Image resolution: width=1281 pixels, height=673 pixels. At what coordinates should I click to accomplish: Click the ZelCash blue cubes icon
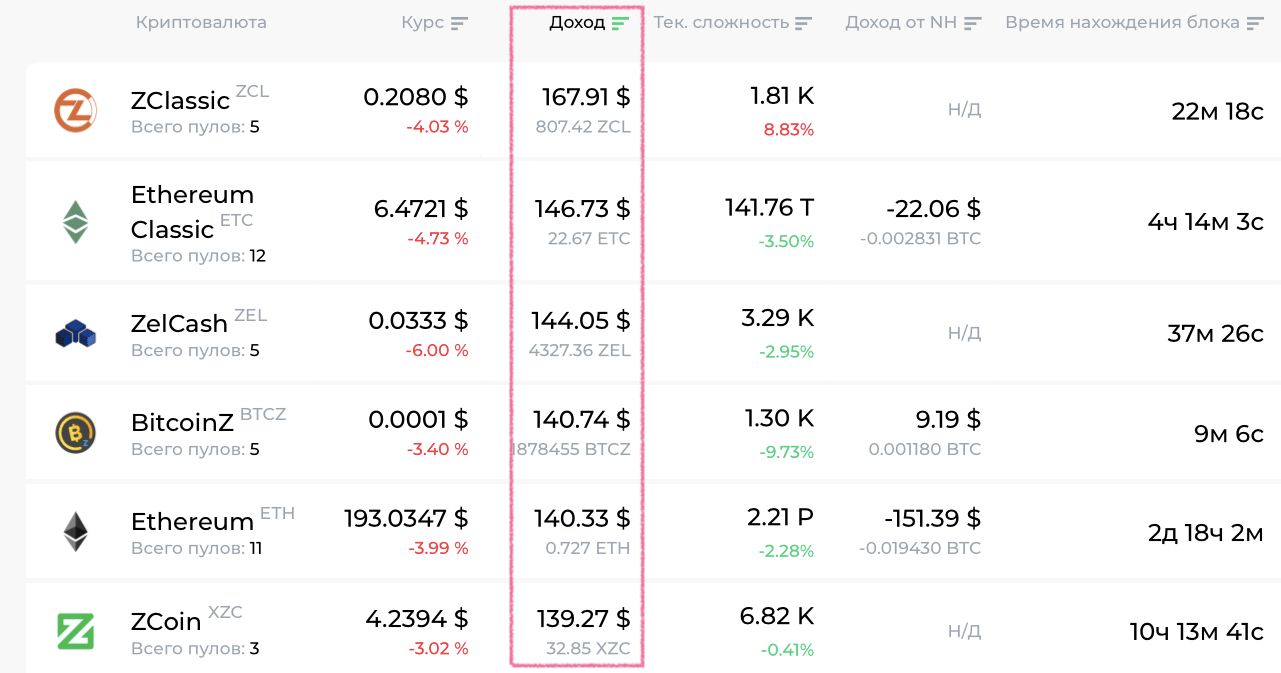76,333
